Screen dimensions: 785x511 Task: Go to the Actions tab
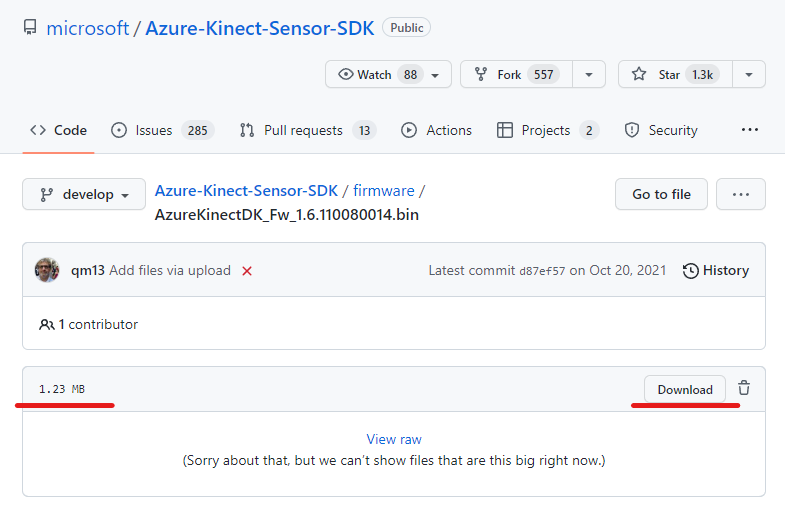pyautogui.click(x=436, y=130)
